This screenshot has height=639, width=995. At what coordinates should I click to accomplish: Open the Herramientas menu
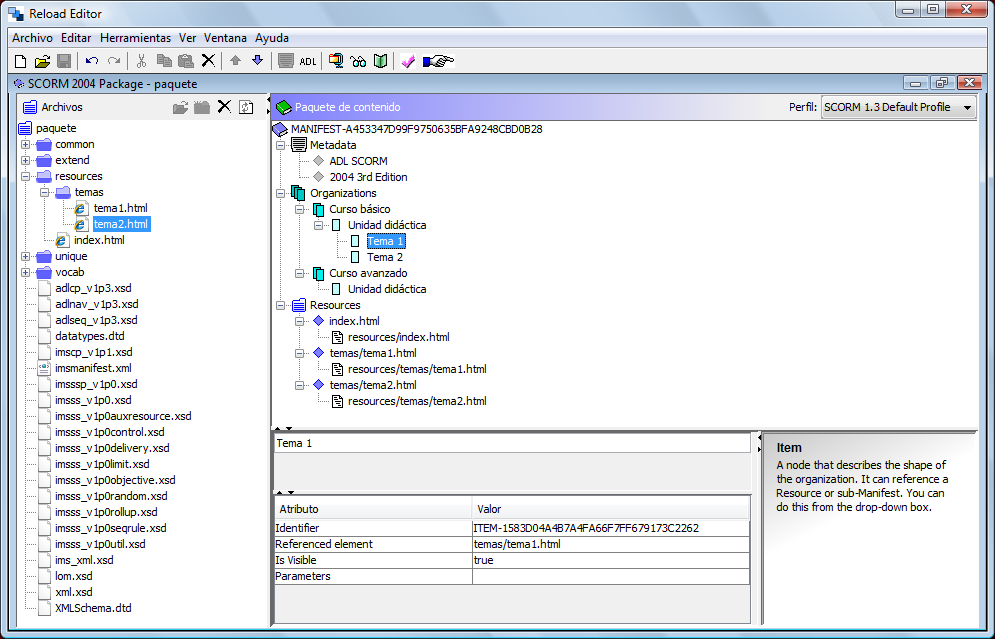135,38
